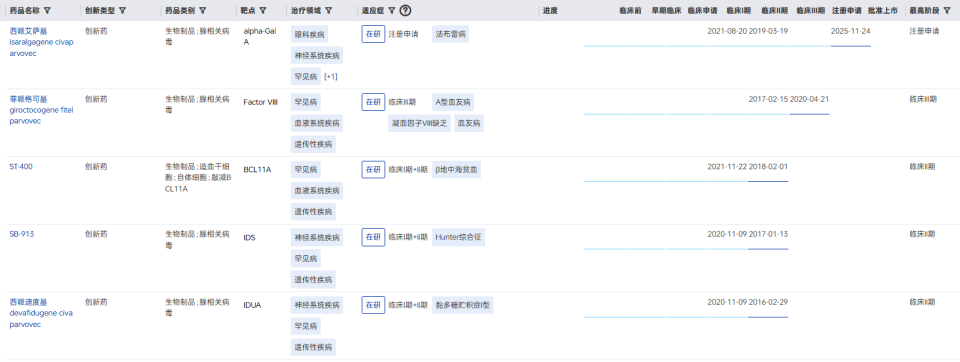
Task: Click 在研 button in the Hunter综合征 row
Action: tap(373, 237)
